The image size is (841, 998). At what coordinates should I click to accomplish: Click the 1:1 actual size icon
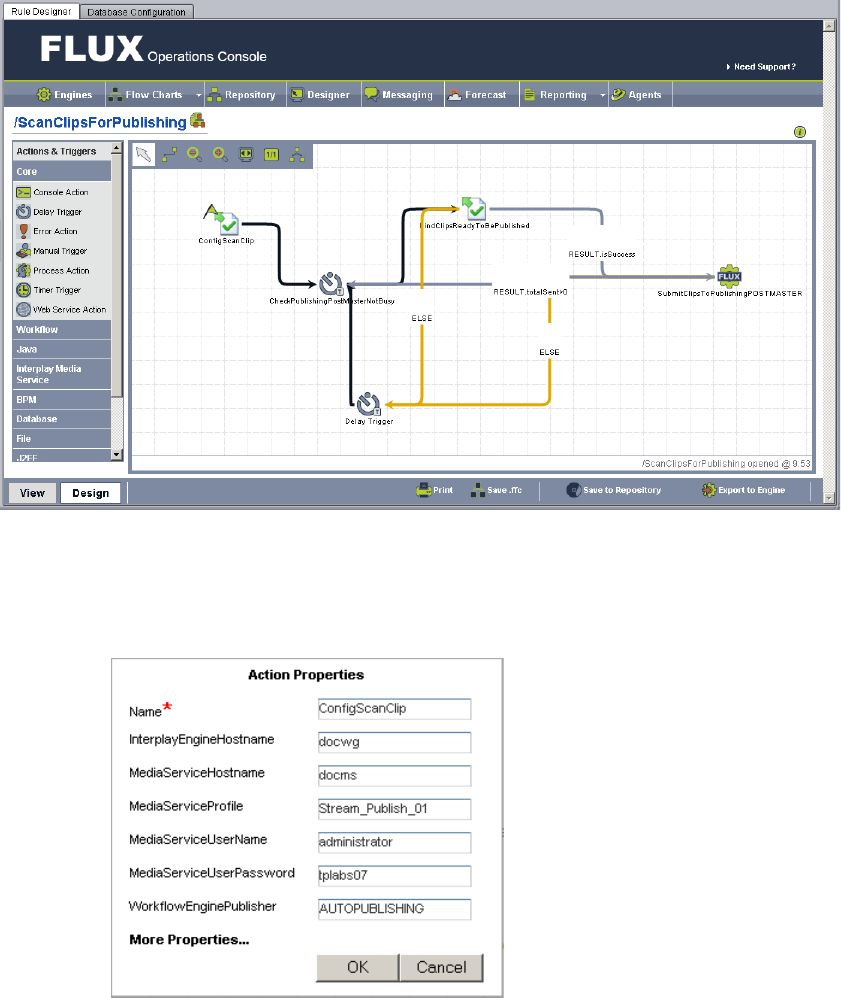(x=271, y=155)
